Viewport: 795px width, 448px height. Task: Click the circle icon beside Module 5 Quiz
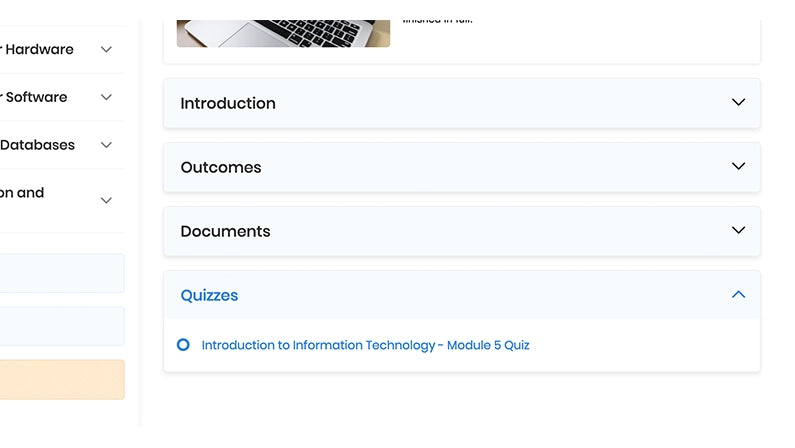[183, 345]
